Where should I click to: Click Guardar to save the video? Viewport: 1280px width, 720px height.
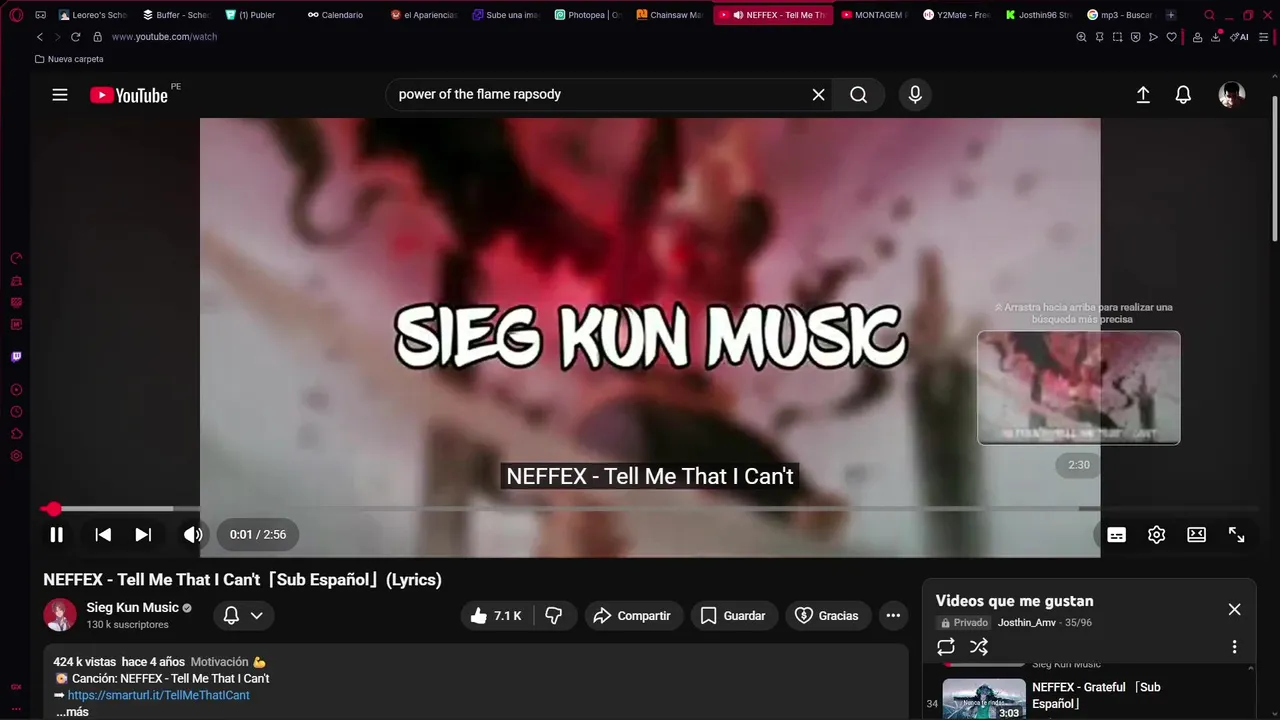(733, 616)
